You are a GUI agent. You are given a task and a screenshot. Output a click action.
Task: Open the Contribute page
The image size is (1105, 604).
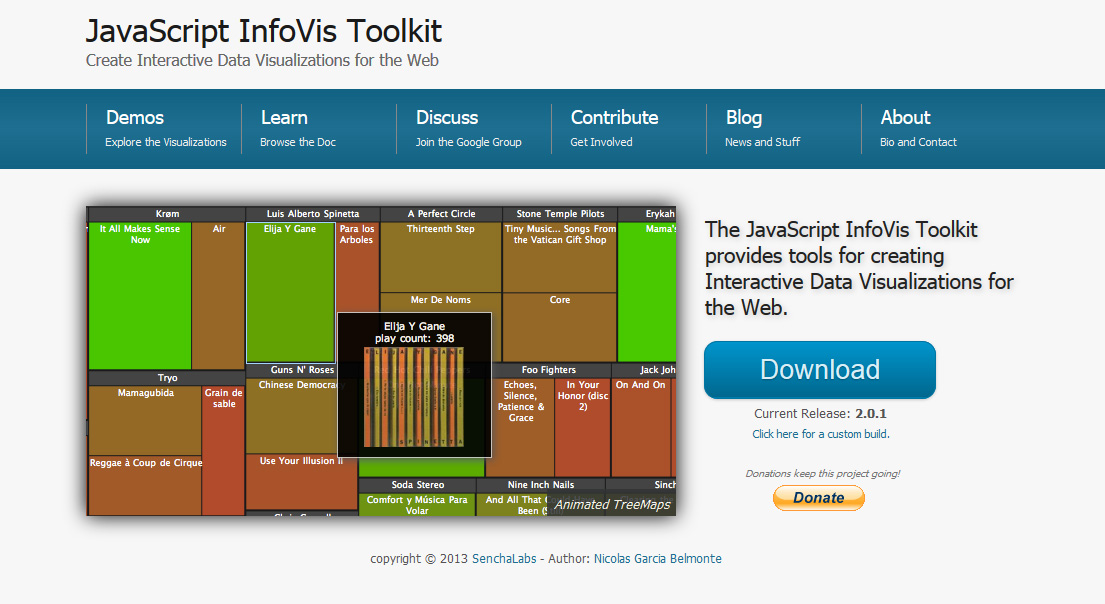click(x=614, y=117)
